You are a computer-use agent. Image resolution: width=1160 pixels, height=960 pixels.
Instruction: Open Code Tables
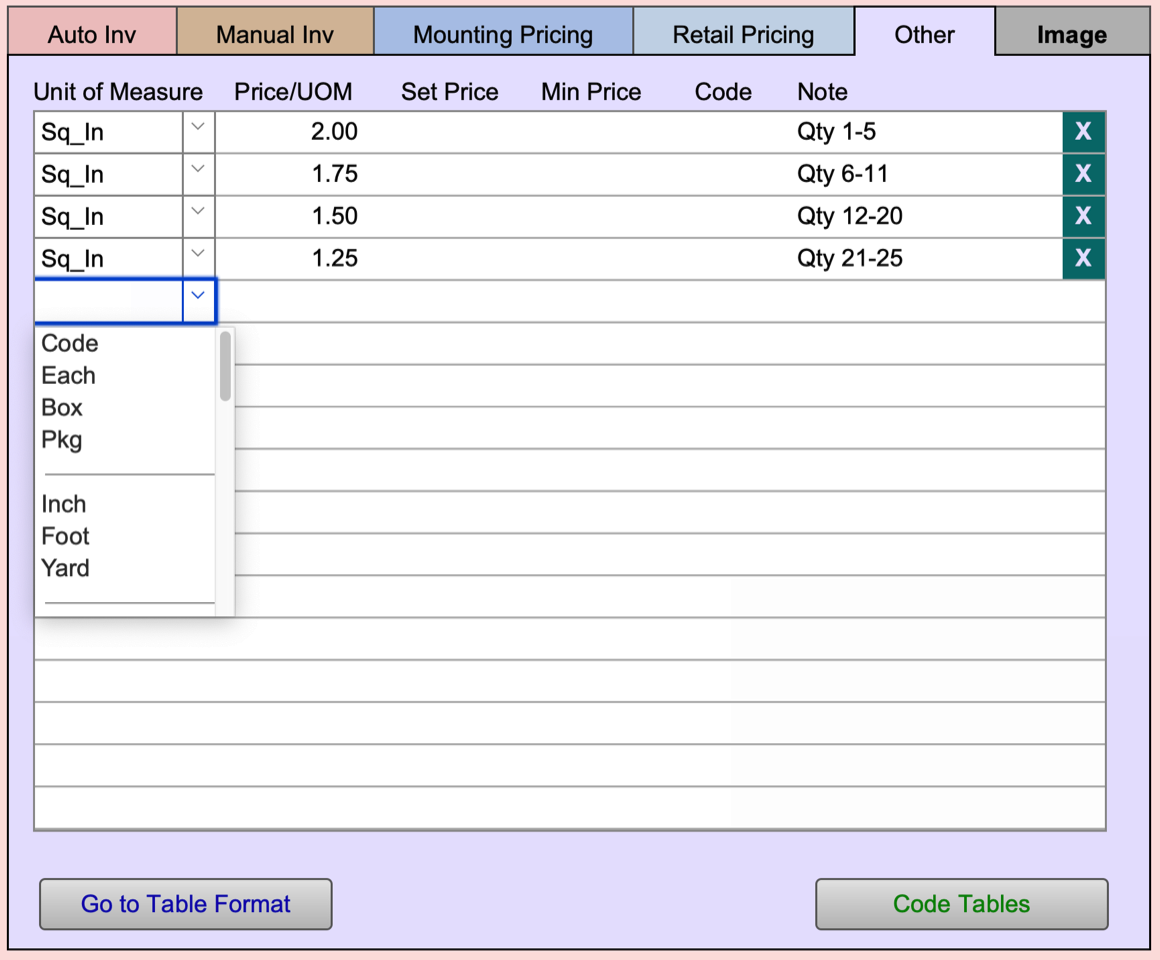pos(961,904)
